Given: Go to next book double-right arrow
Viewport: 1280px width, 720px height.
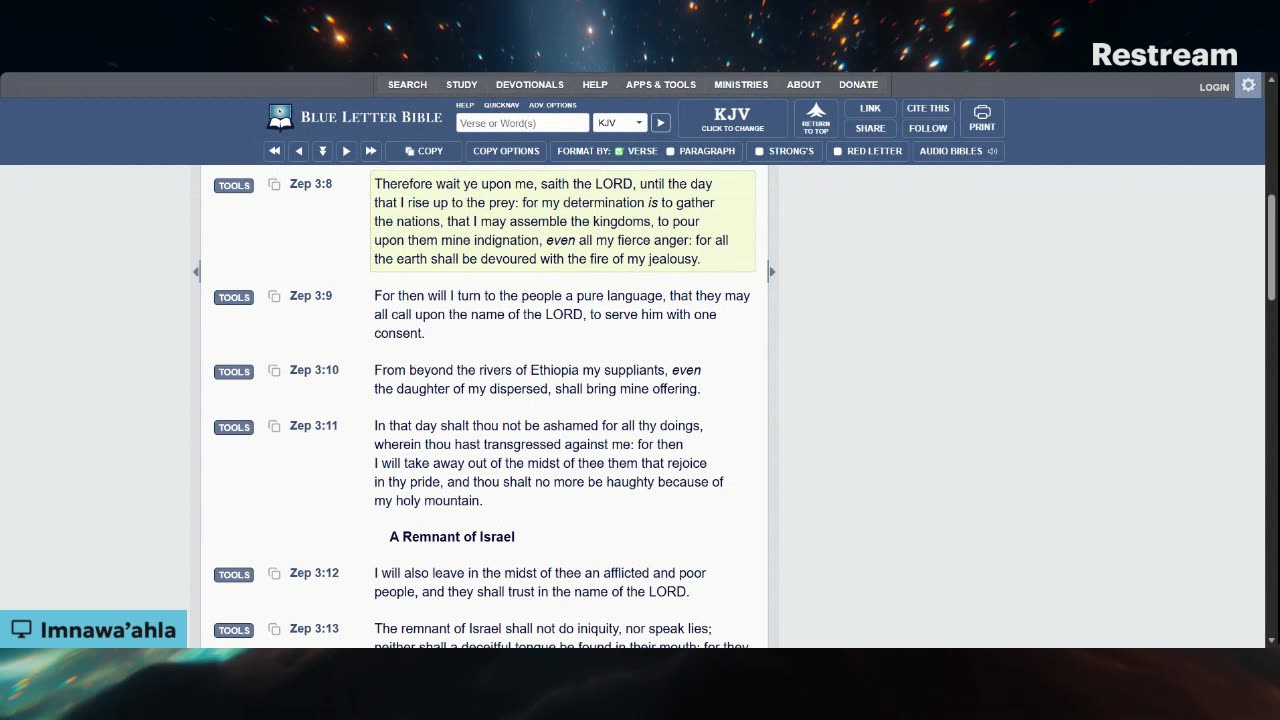Looking at the screenshot, I should click(370, 151).
